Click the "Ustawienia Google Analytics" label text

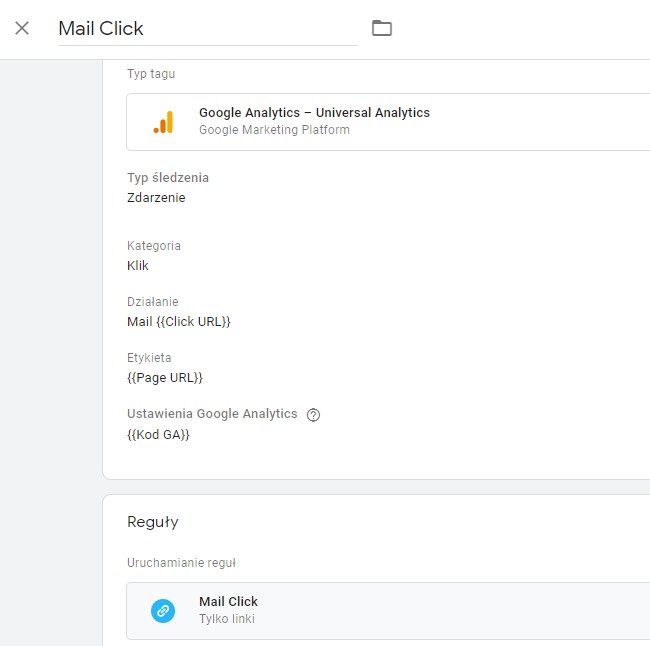[212, 414]
